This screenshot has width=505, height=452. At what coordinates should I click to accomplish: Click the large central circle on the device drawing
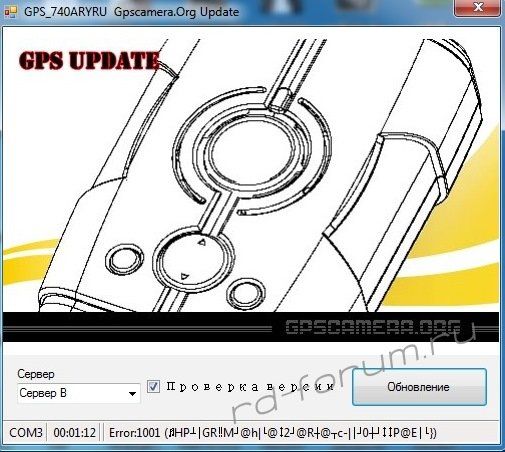click(x=255, y=154)
